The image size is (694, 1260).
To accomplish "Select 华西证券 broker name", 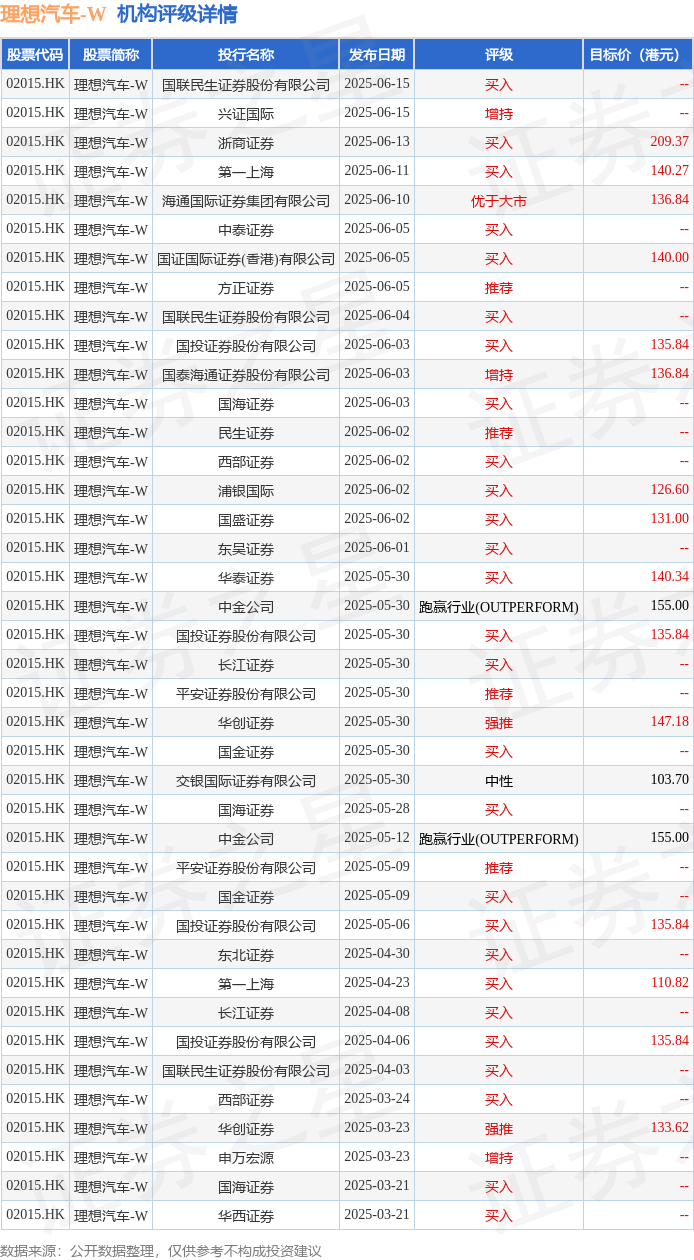I will point(246,1216).
